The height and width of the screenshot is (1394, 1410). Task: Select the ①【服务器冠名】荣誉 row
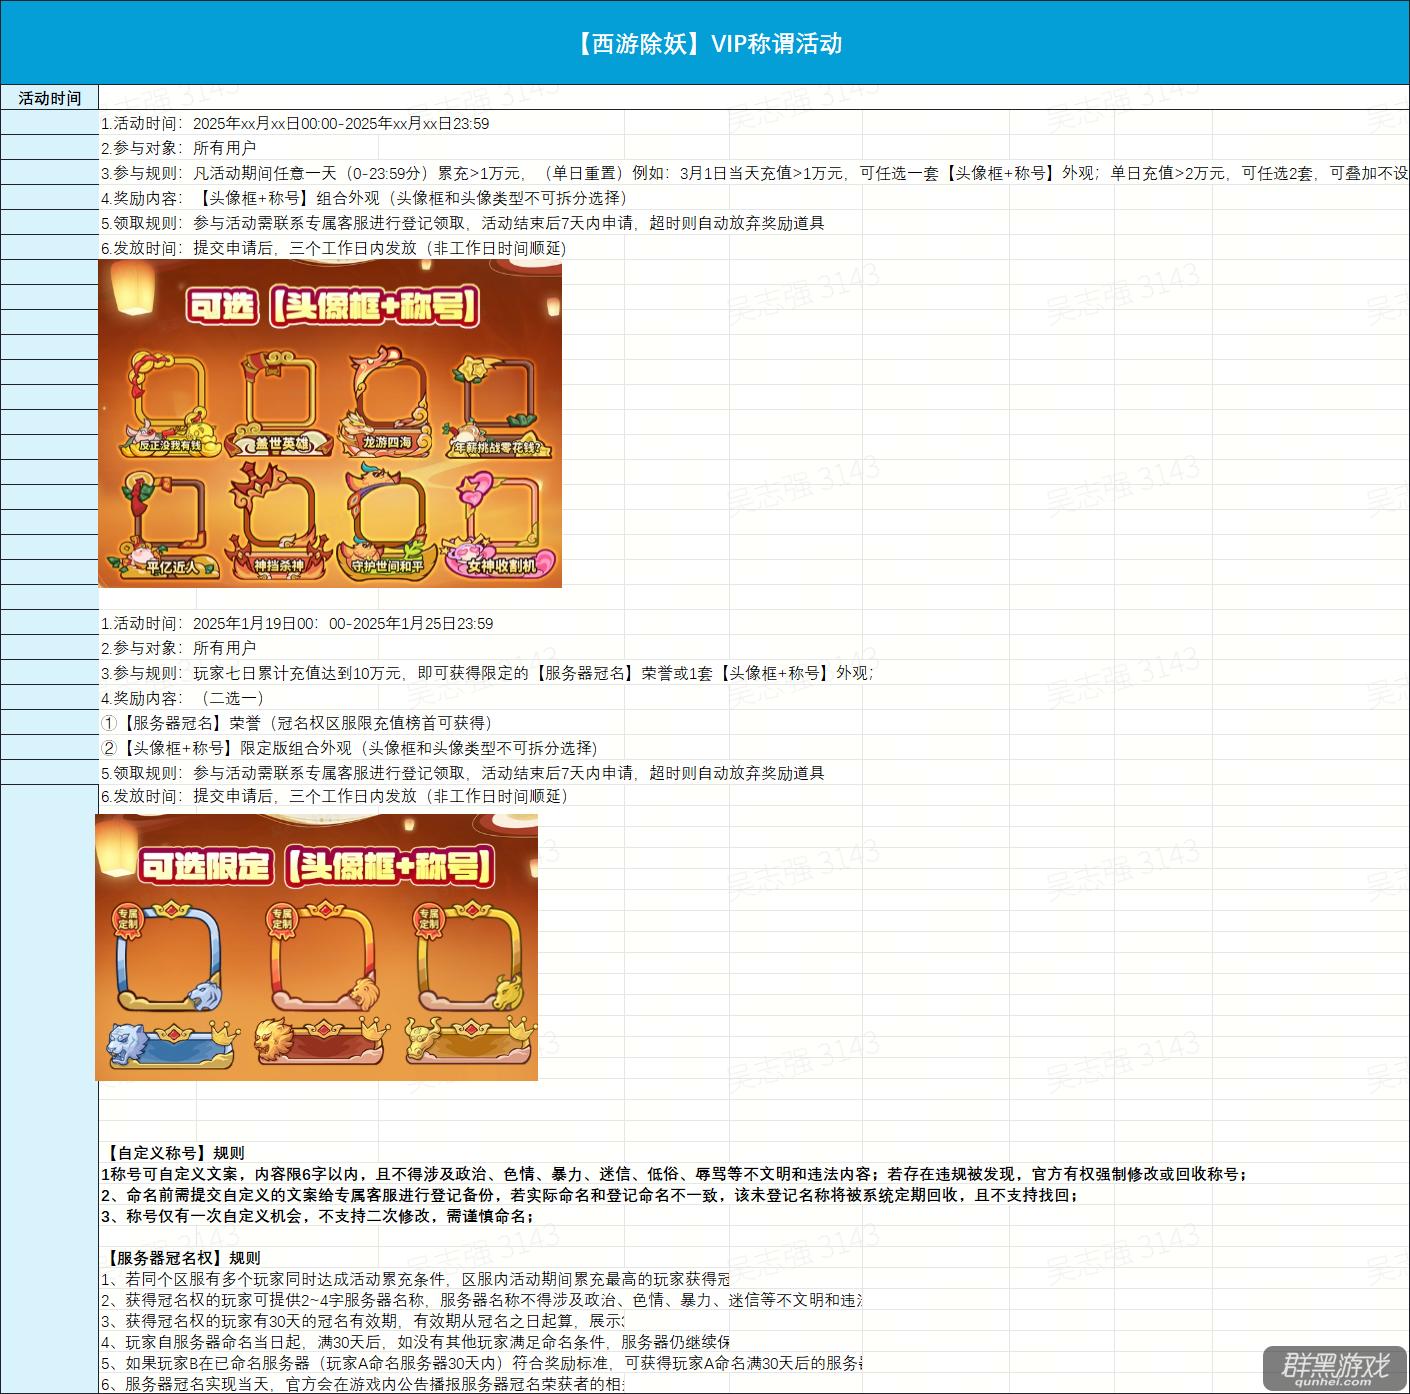(297, 723)
